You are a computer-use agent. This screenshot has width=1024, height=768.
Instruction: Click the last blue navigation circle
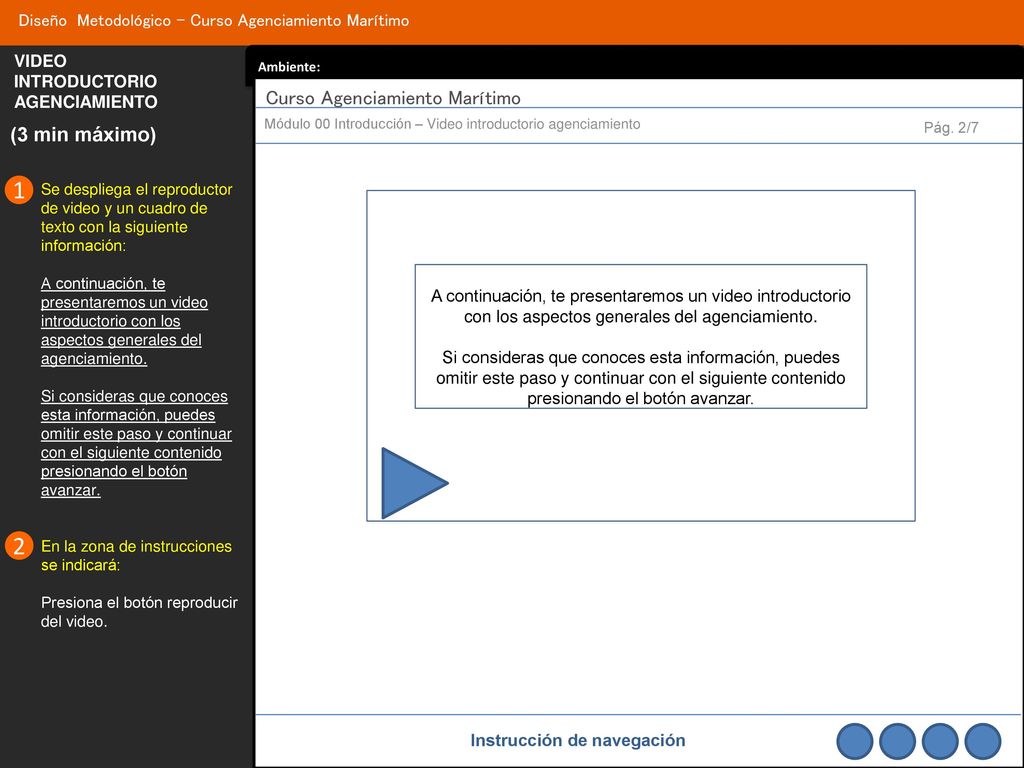point(983,742)
